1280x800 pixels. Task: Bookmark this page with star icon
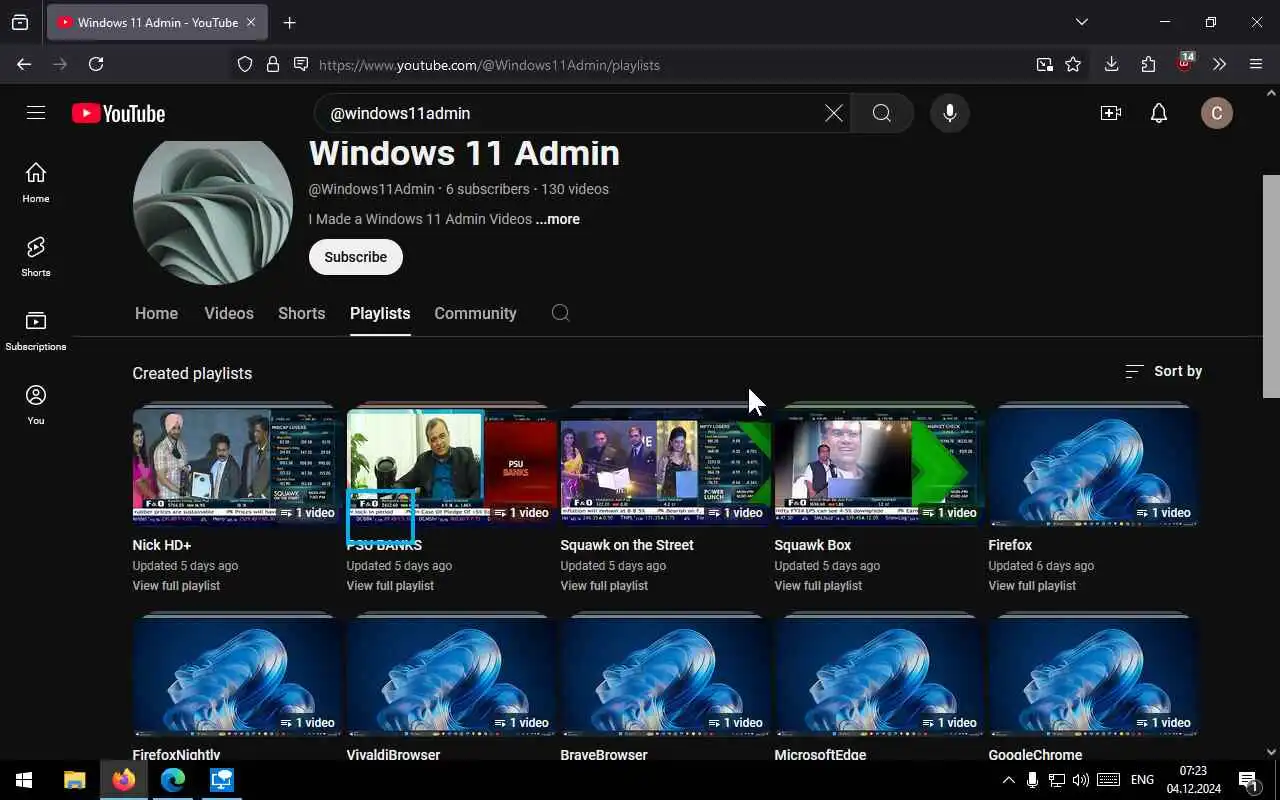pos(1073,64)
